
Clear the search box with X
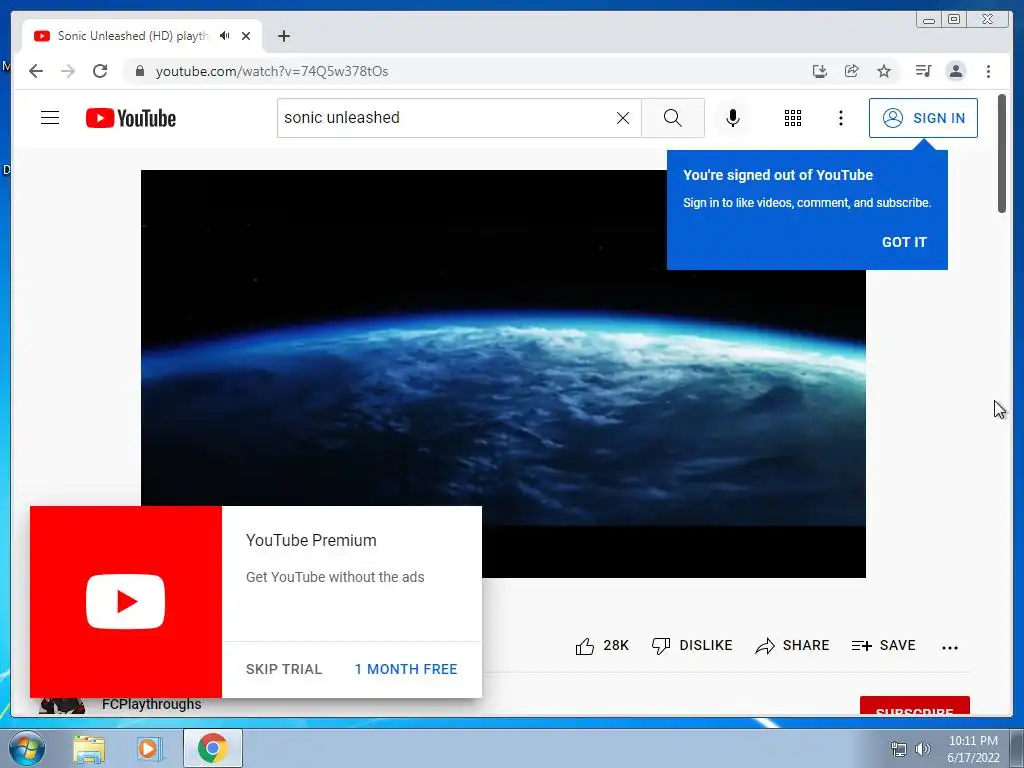click(623, 118)
